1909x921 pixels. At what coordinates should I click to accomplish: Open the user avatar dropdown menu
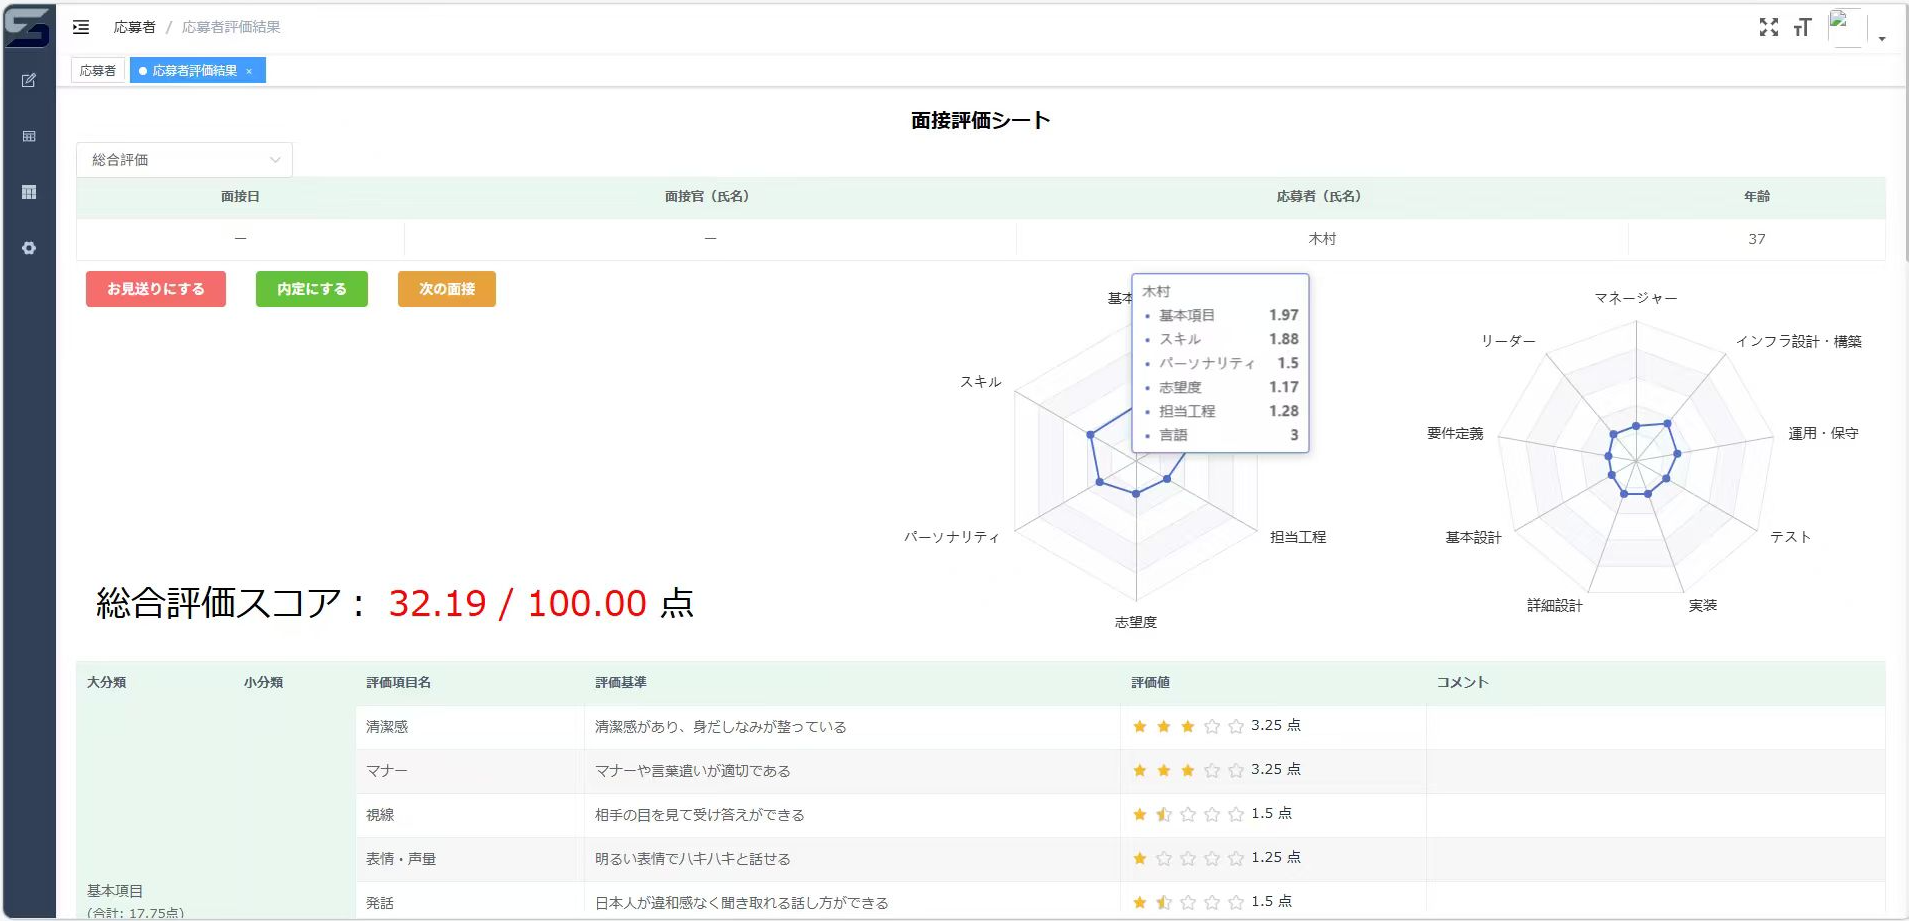tap(1846, 27)
